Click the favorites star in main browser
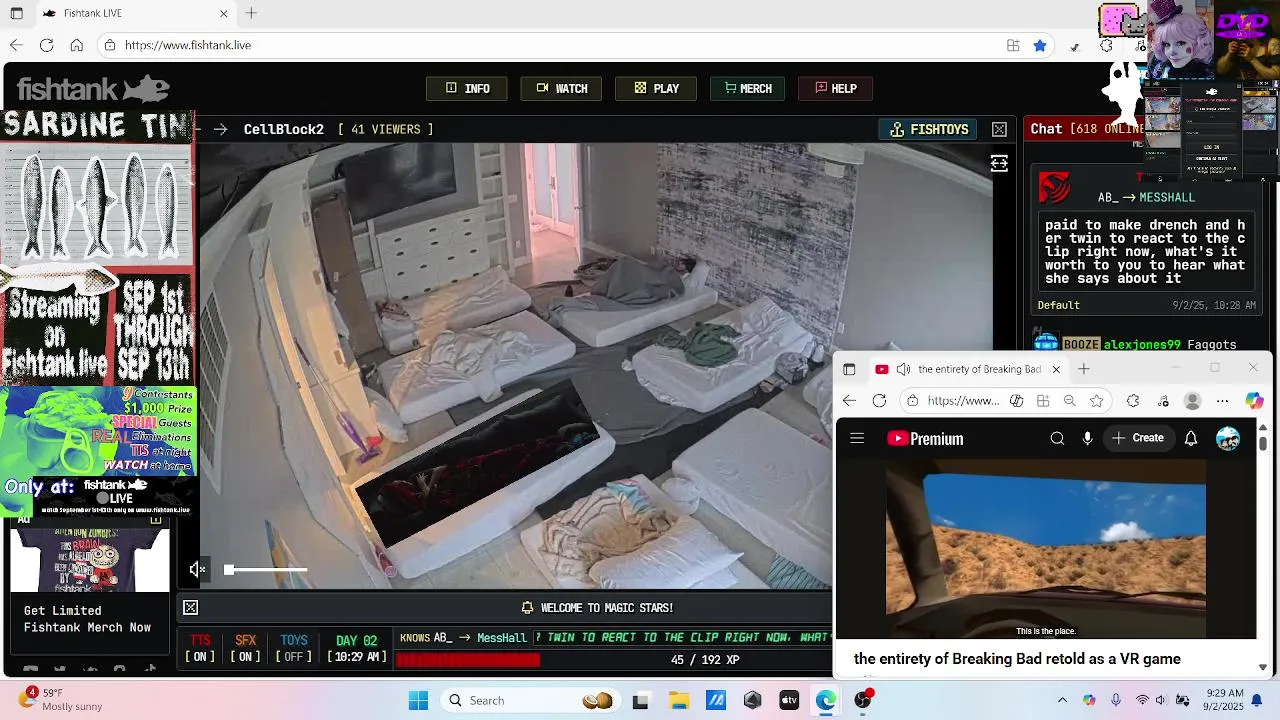The height and width of the screenshot is (720, 1280). point(1040,45)
